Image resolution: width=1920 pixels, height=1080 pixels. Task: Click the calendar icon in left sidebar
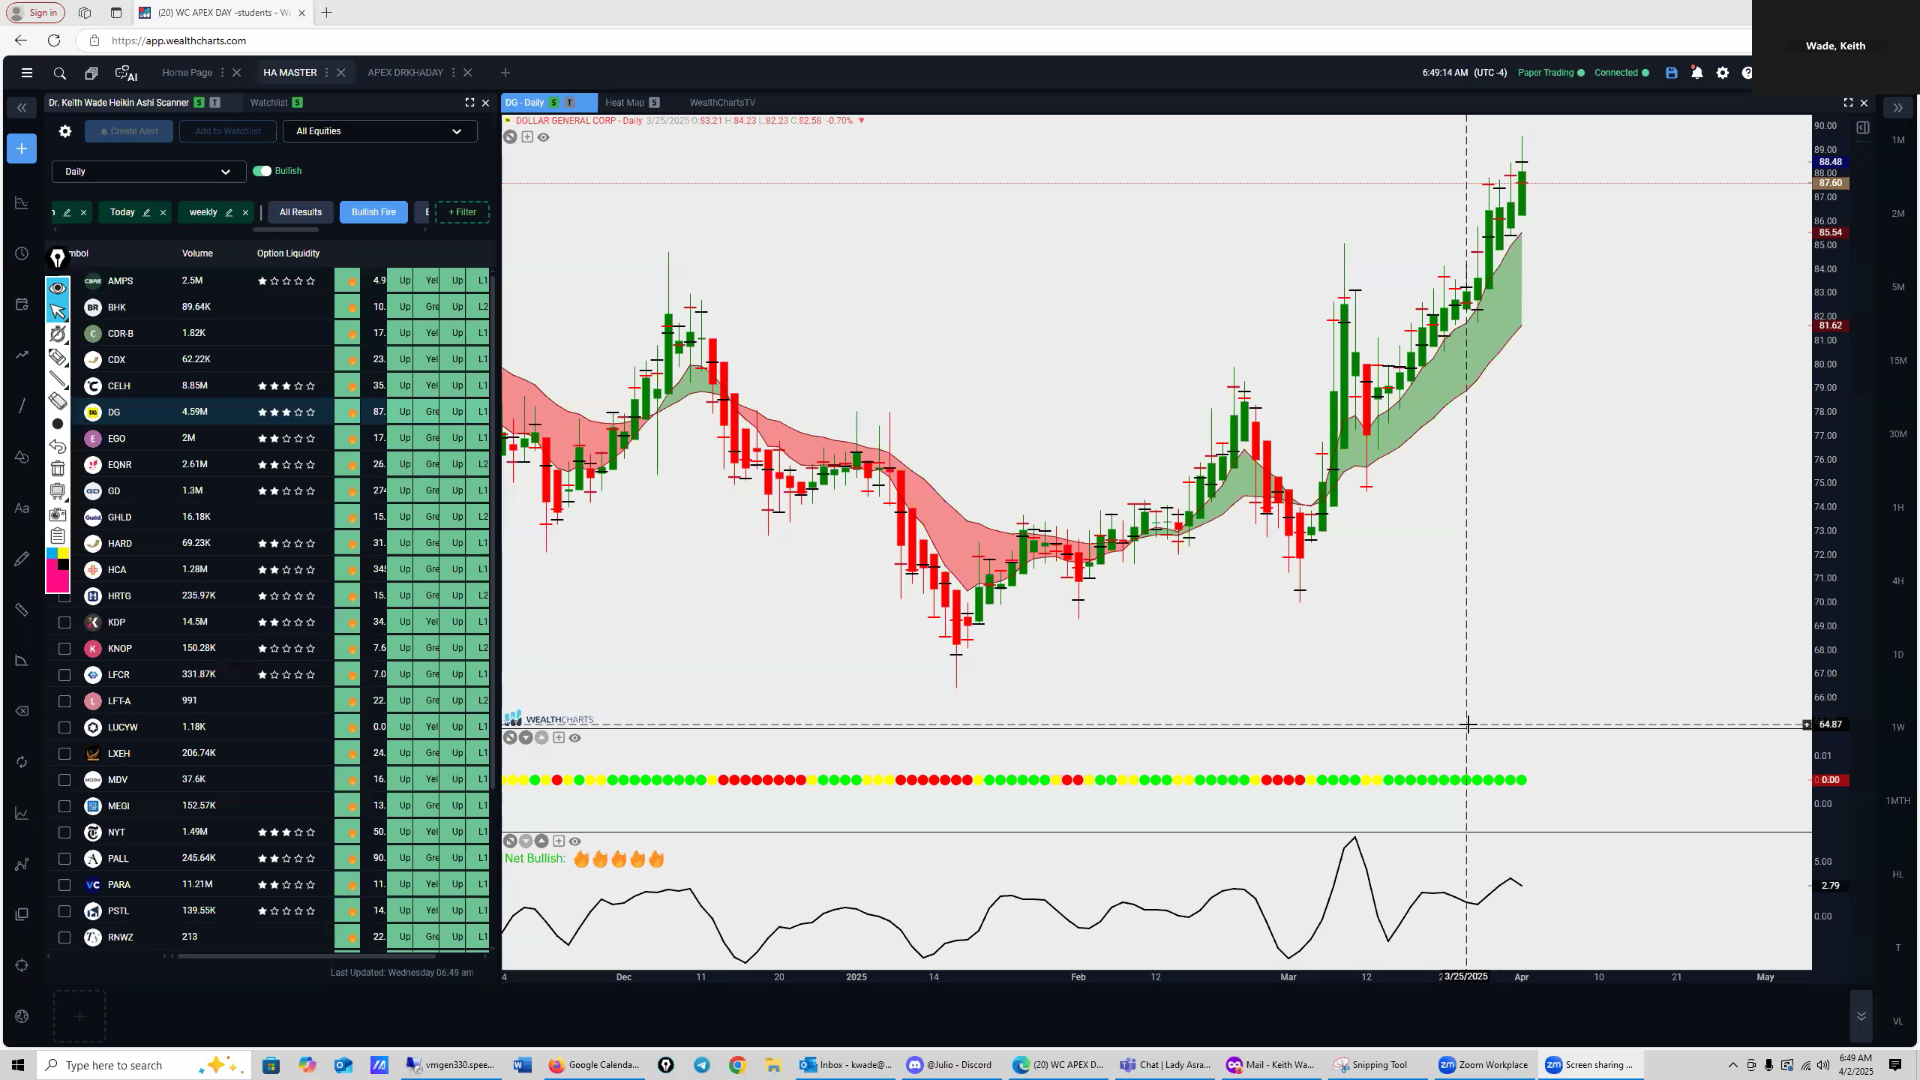[22, 304]
